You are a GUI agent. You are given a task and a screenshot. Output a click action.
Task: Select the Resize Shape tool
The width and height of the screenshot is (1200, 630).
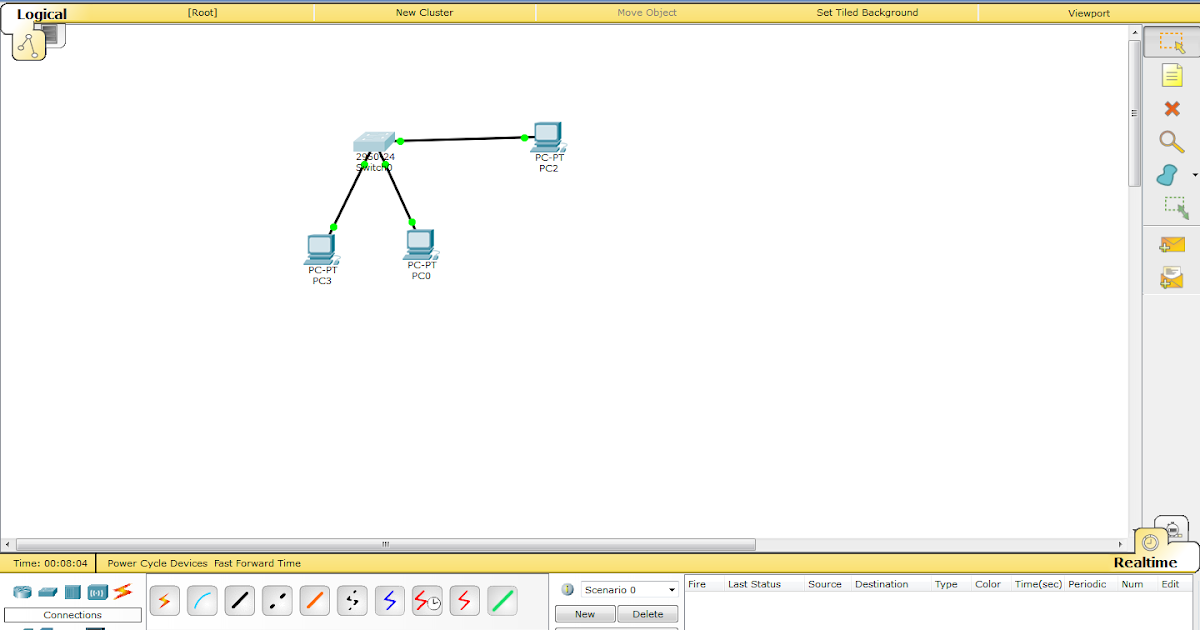[x=1171, y=208]
